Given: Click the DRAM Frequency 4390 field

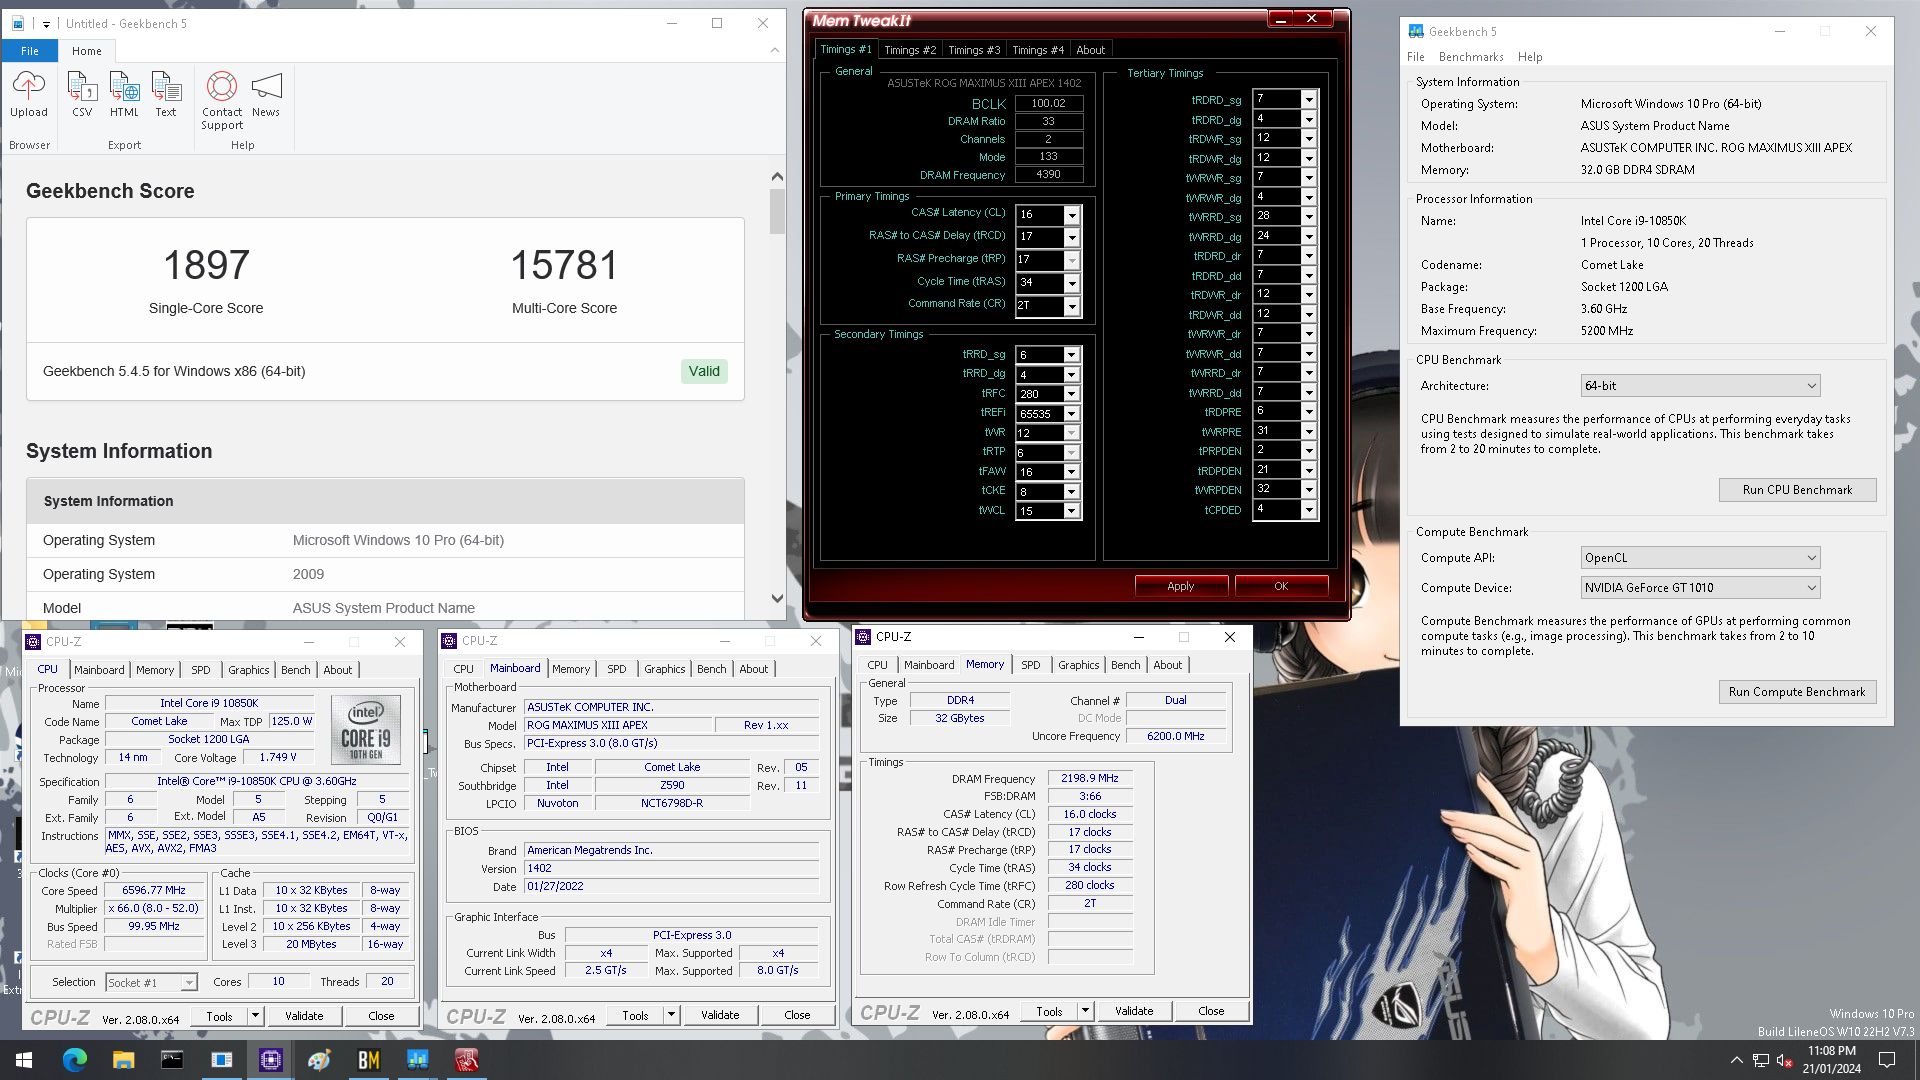Looking at the screenshot, I should click(x=1048, y=174).
